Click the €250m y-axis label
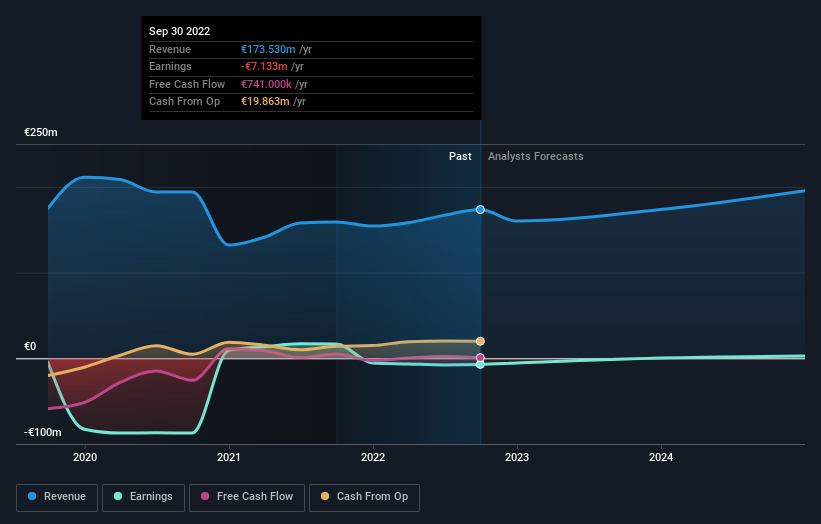 pos(41,132)
